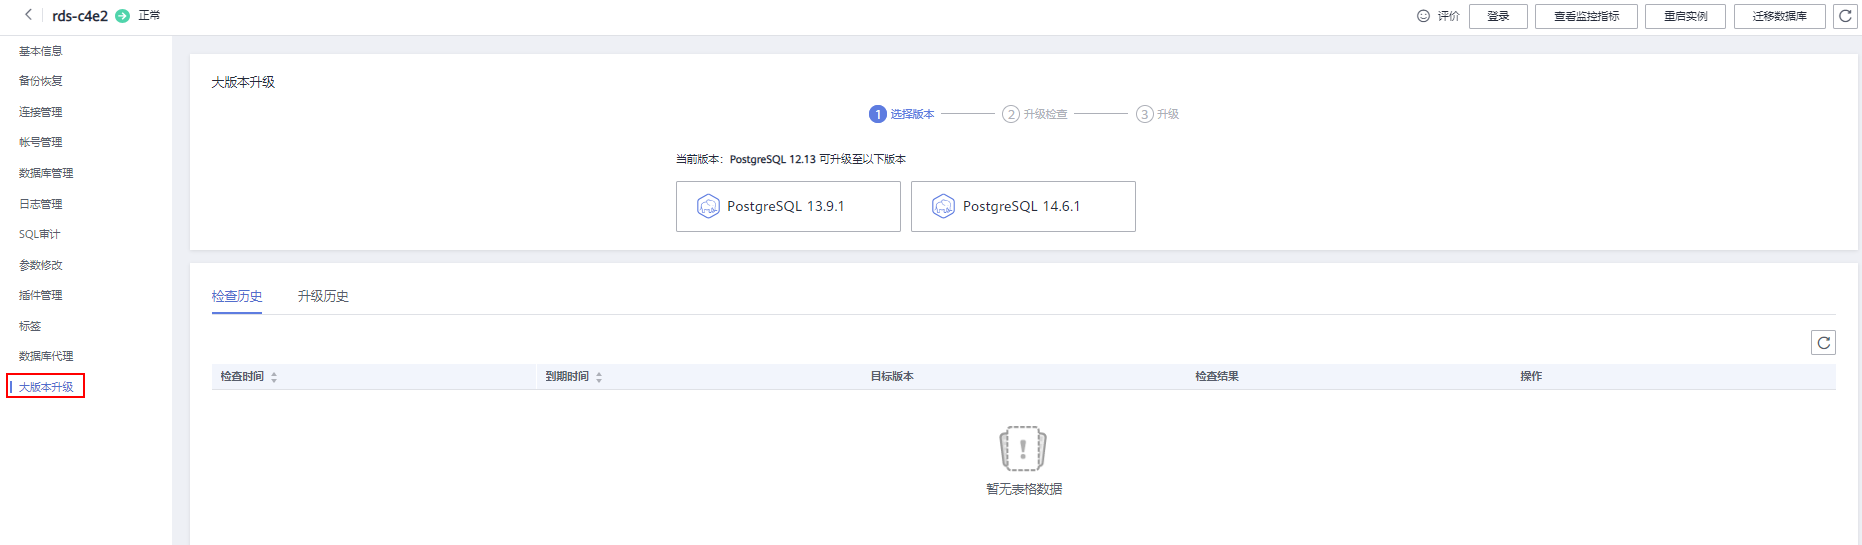This screenshot has height=545, width=1862.
Task: Open 标签 in the sidebar
Action: click(x=30, y=326)
